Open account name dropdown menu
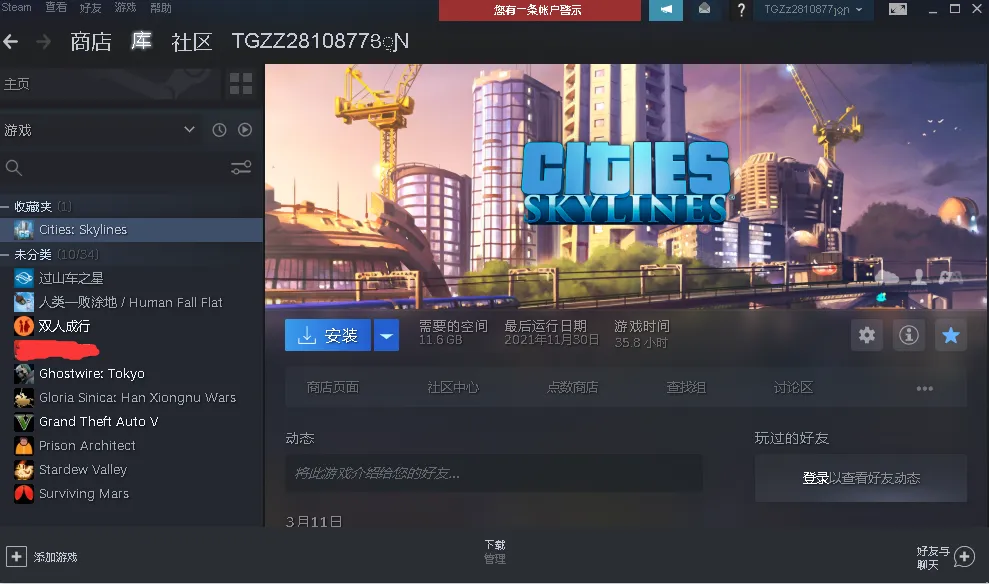 [813, 10]
